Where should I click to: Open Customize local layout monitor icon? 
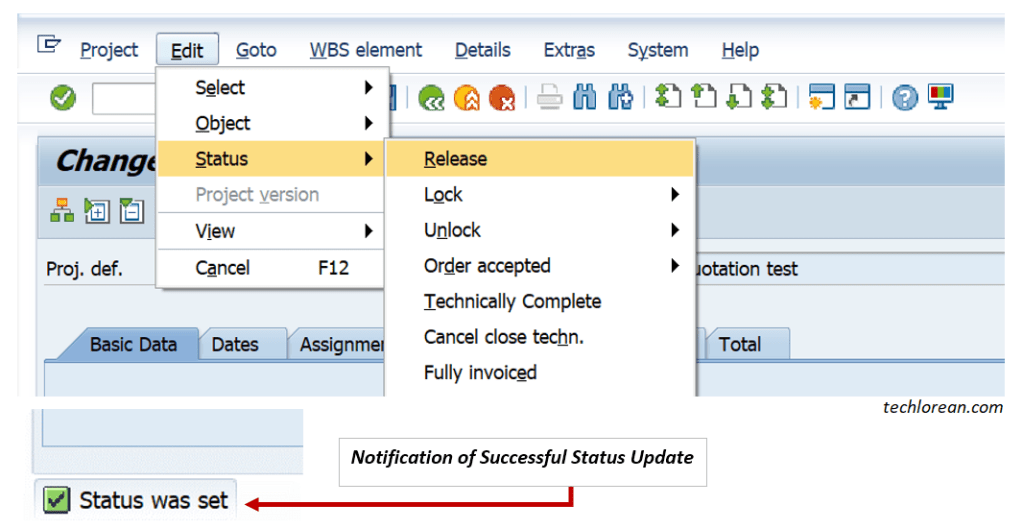(x=941, y=97)
